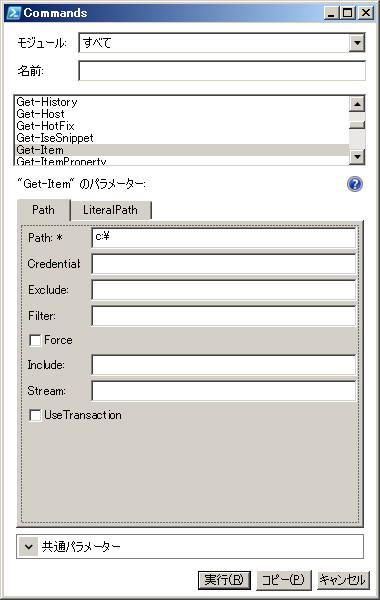Screen dimensions: 380x600
Task: Switch to the LiteralPath tab
Action: 110,210
